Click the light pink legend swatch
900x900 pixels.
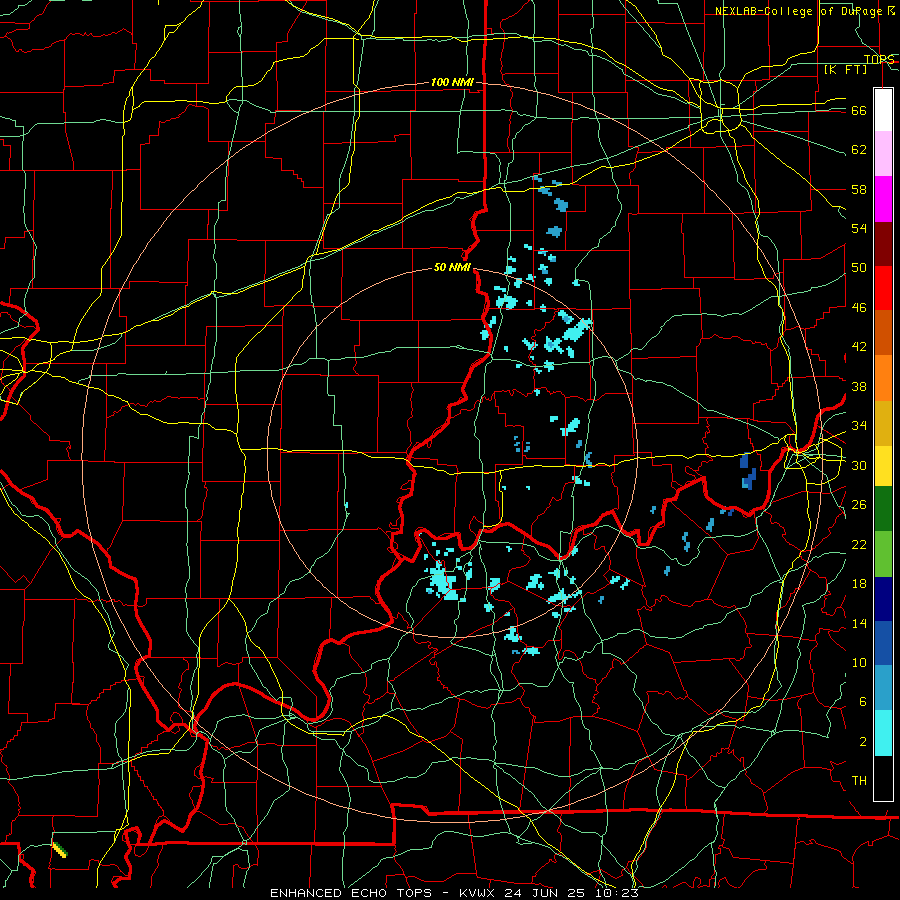coord(883,154)
